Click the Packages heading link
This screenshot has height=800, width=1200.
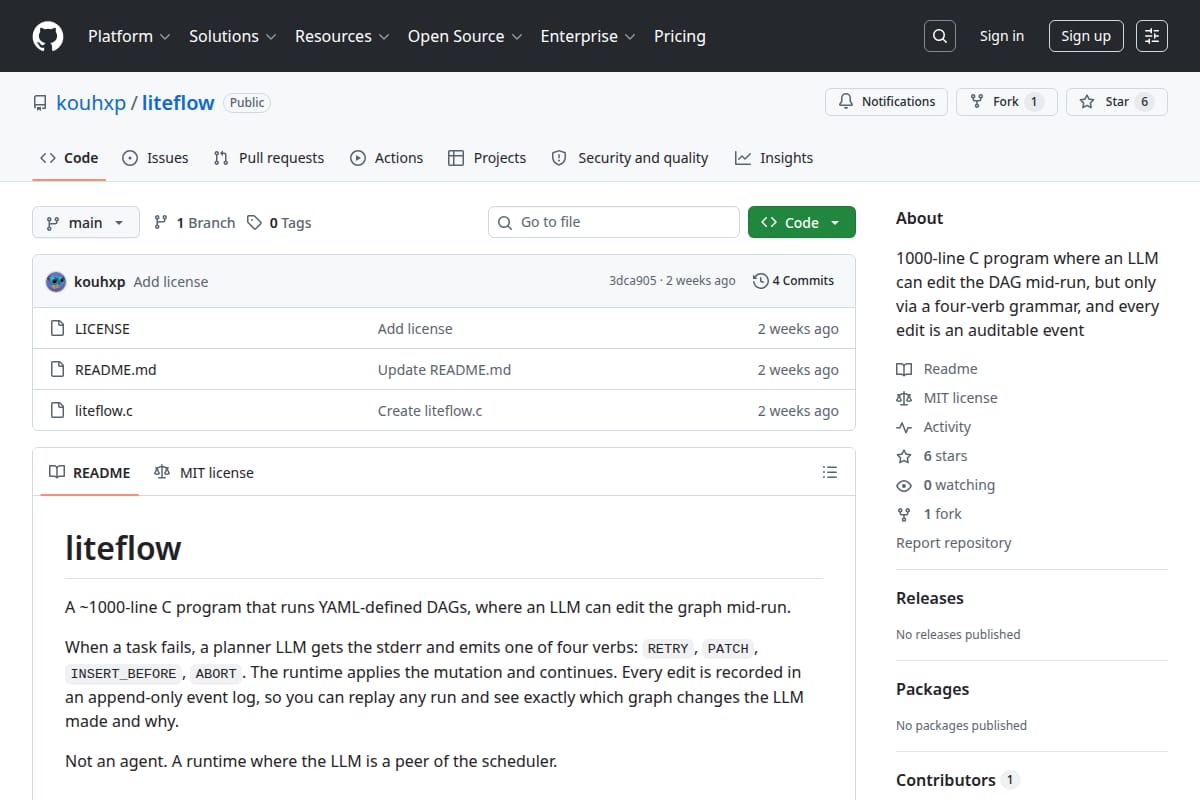[x=932, y=689]
